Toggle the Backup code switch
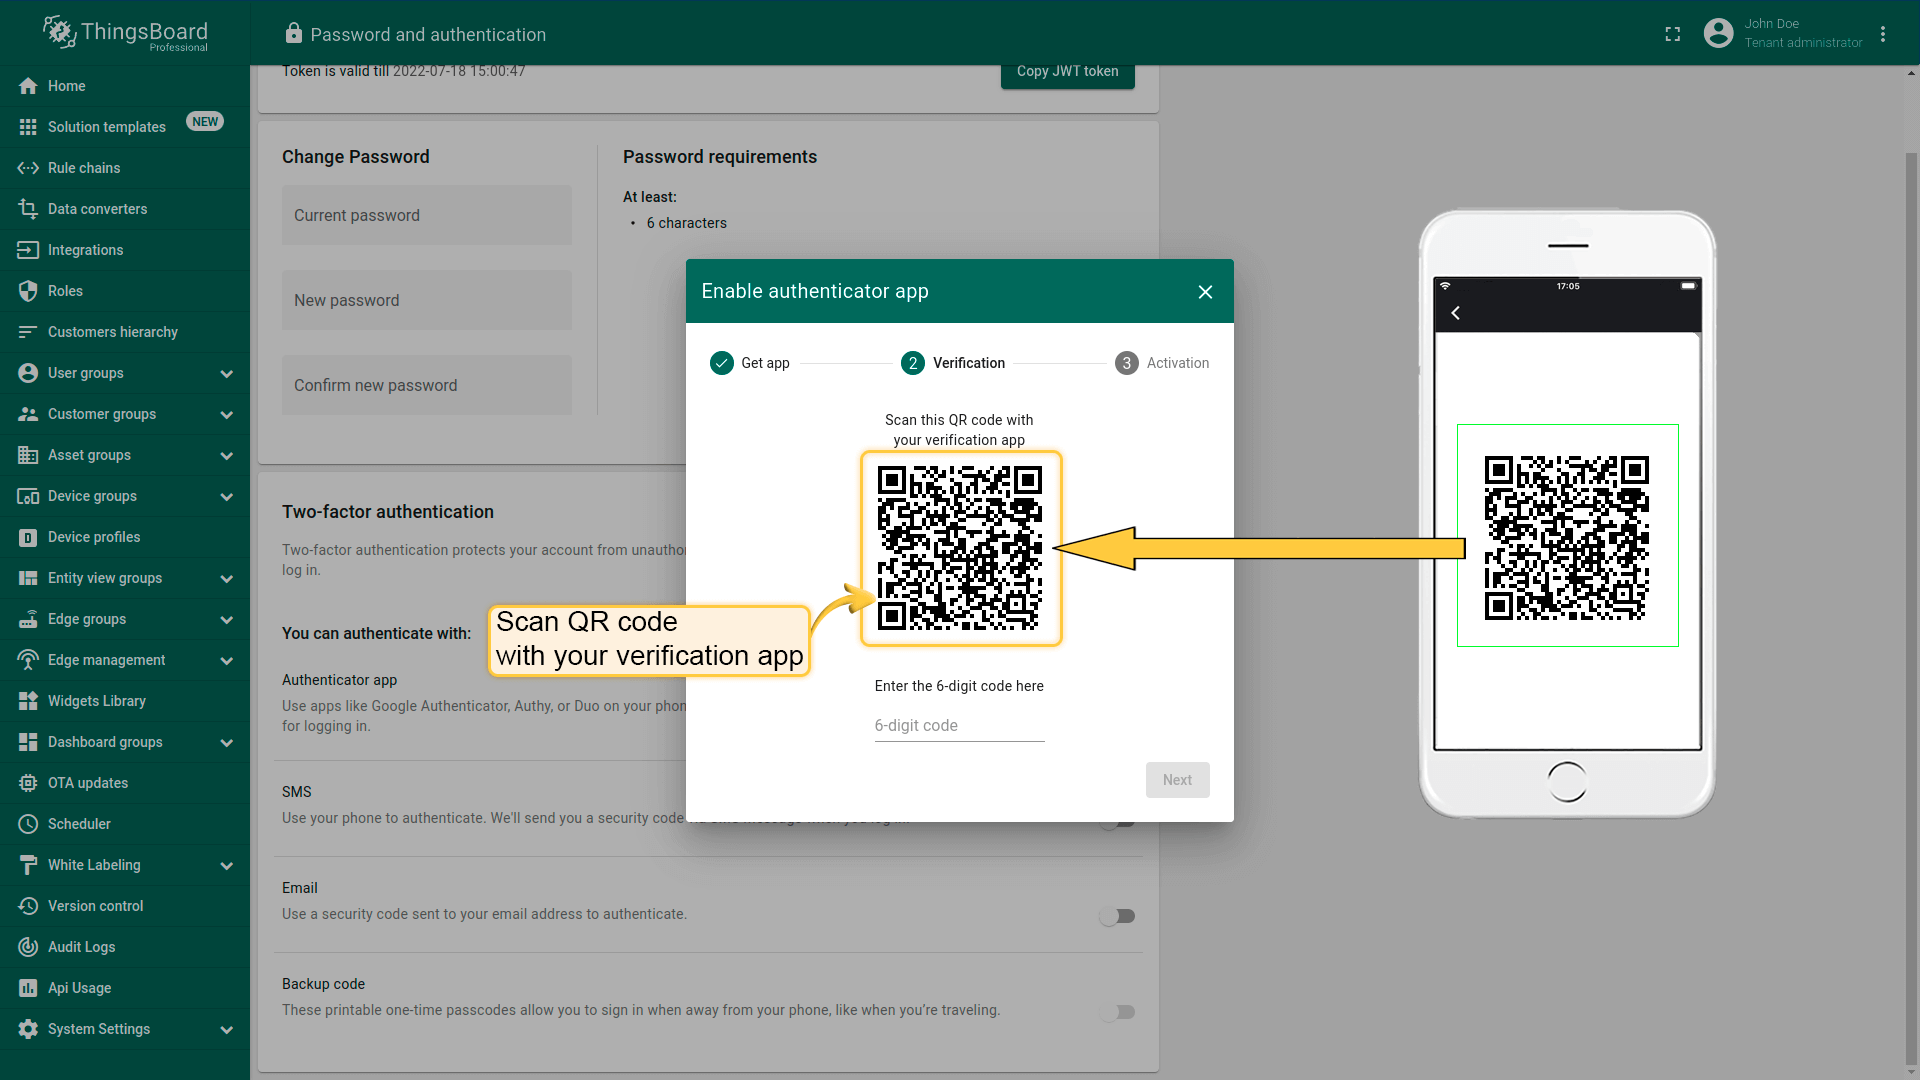The width and height of the screenshot is (1920, 1080). pyautogui.click(x=1117, y=1012)
